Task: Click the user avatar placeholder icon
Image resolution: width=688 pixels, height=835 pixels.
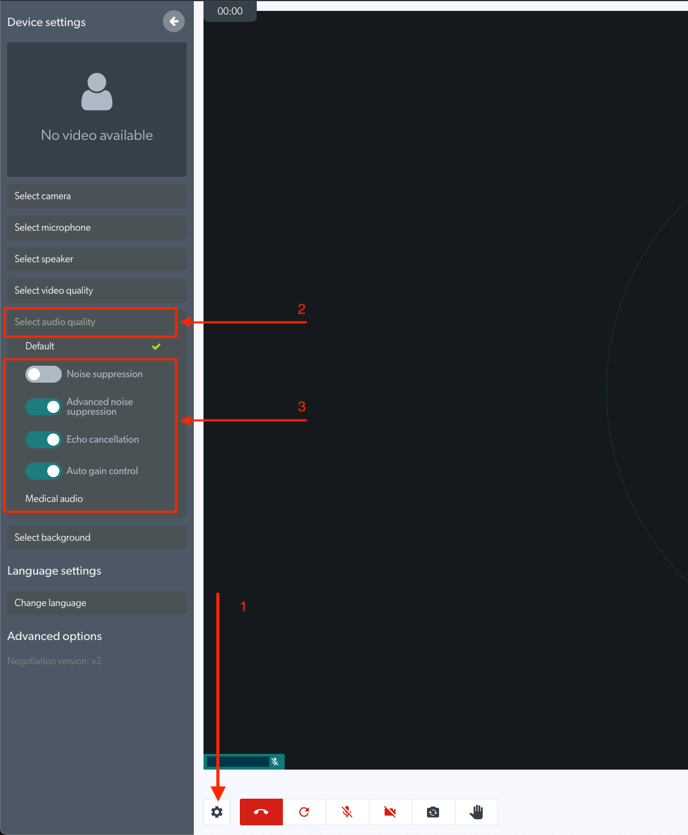Action: pos(97,92)
